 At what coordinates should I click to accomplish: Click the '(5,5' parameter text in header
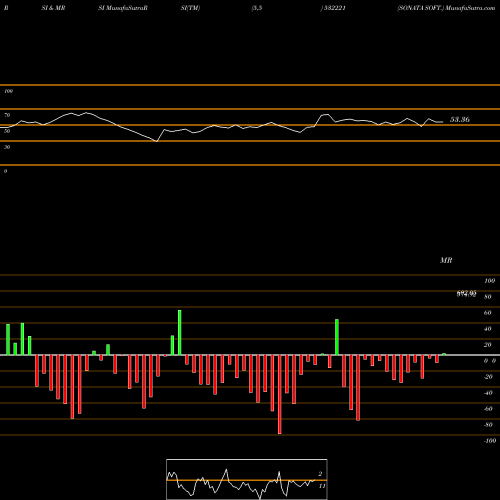[256, 8]
